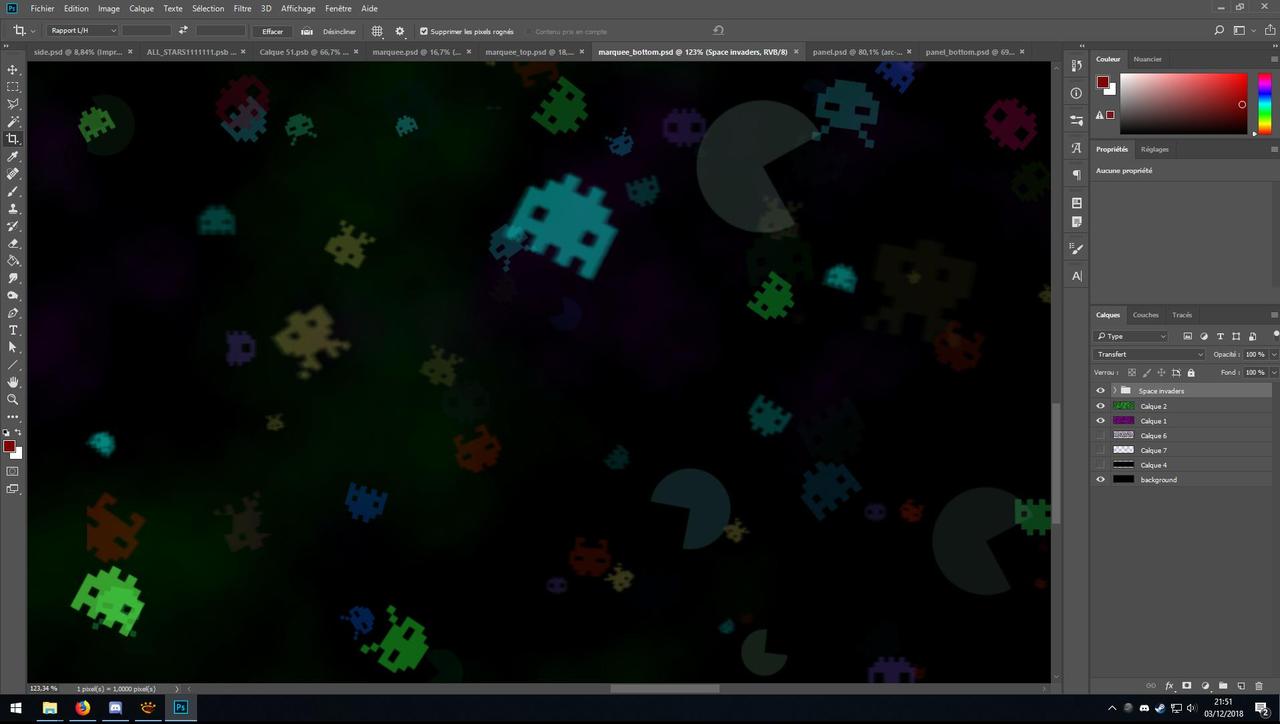Image resolution: width=1280 pixels, height=724 pixels.
Task: Select the Polygonal Lasso tool
Action: pyautogui.click(x=13, y=104)
